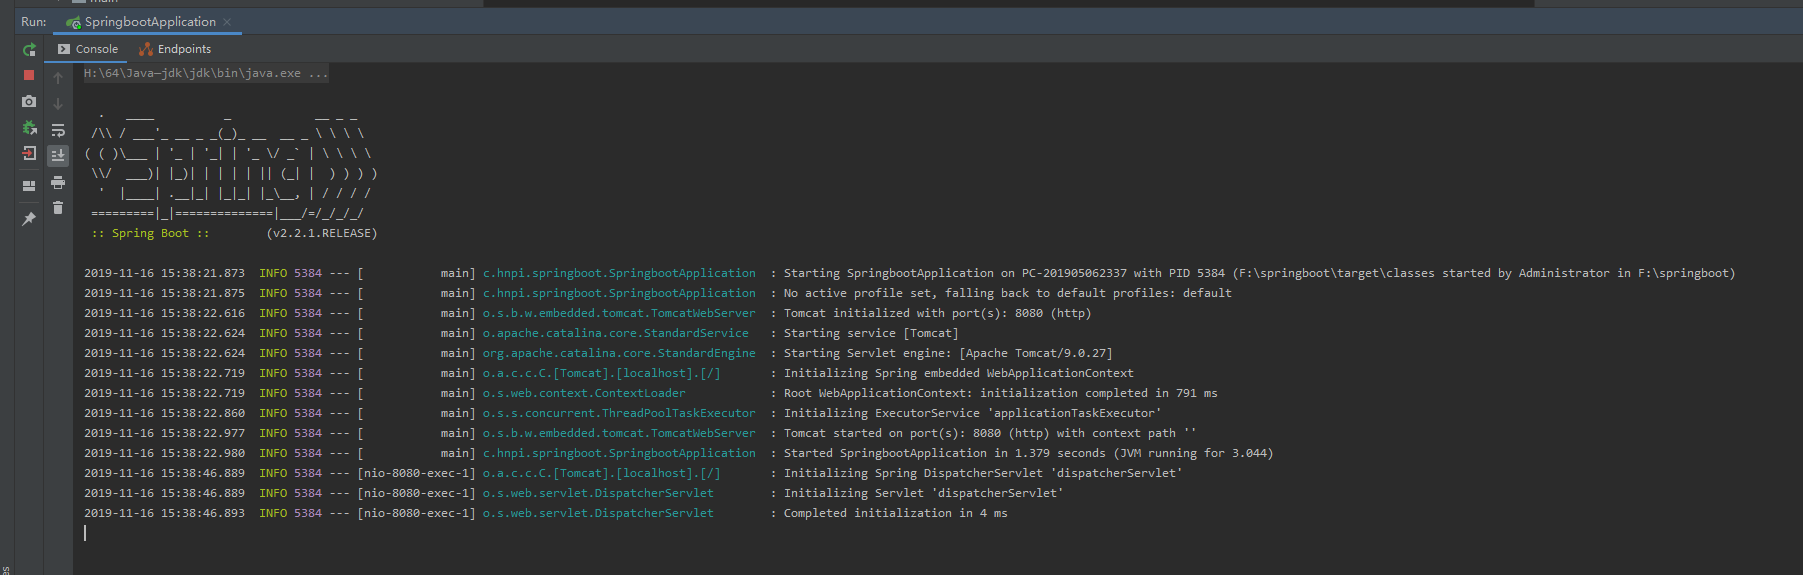Screen dimensions: 1803x575
Task: Open the Restore Layout icon
Action: [x=29, y=185]
